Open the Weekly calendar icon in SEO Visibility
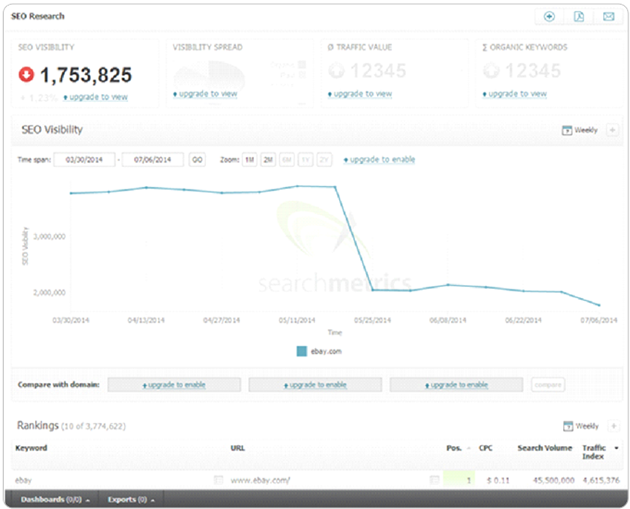The image size is (630, 509). pos(567,130)
